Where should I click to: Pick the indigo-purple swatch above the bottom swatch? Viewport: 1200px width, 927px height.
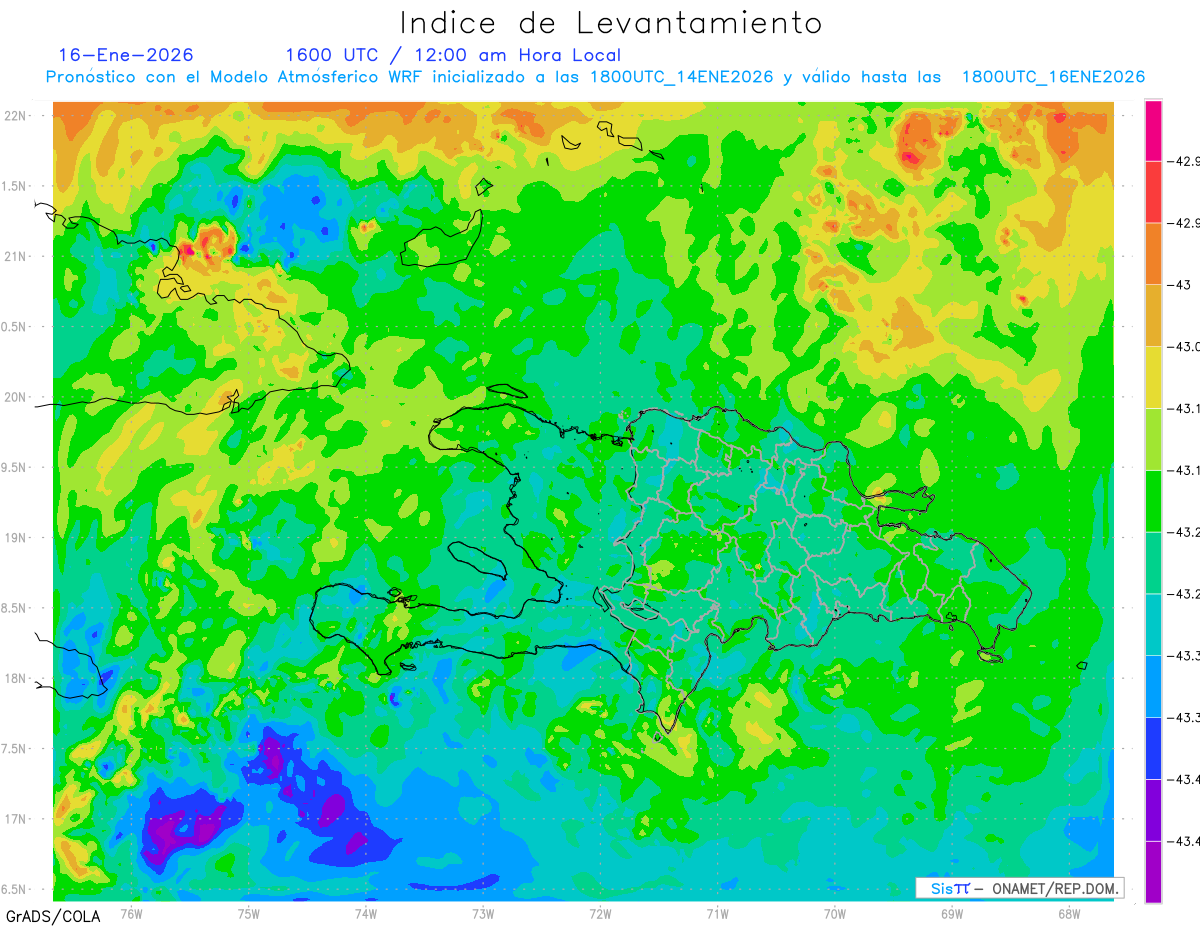point(1153,810)
